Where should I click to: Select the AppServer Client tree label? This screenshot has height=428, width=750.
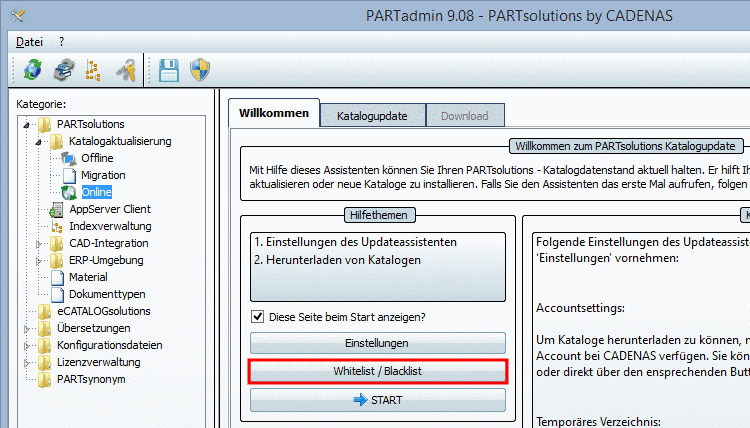pyautogui.click(x=110, y=209)
